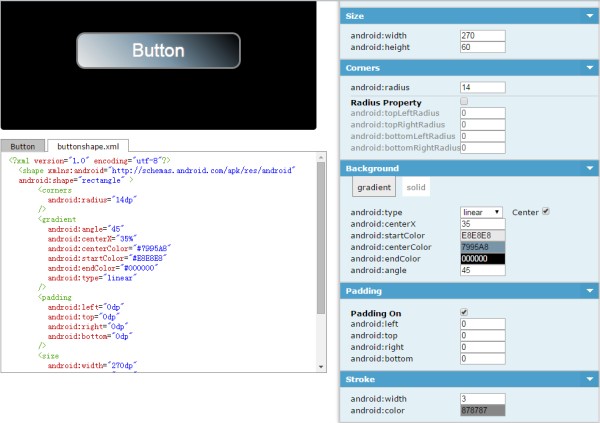Click the android:endColor="#000000" code line
Viewport: 600px width, 423px height.
point(103,268)
